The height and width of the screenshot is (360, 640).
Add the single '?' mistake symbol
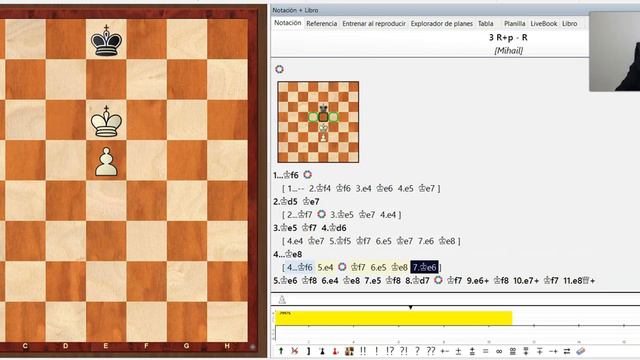(417, 351)
